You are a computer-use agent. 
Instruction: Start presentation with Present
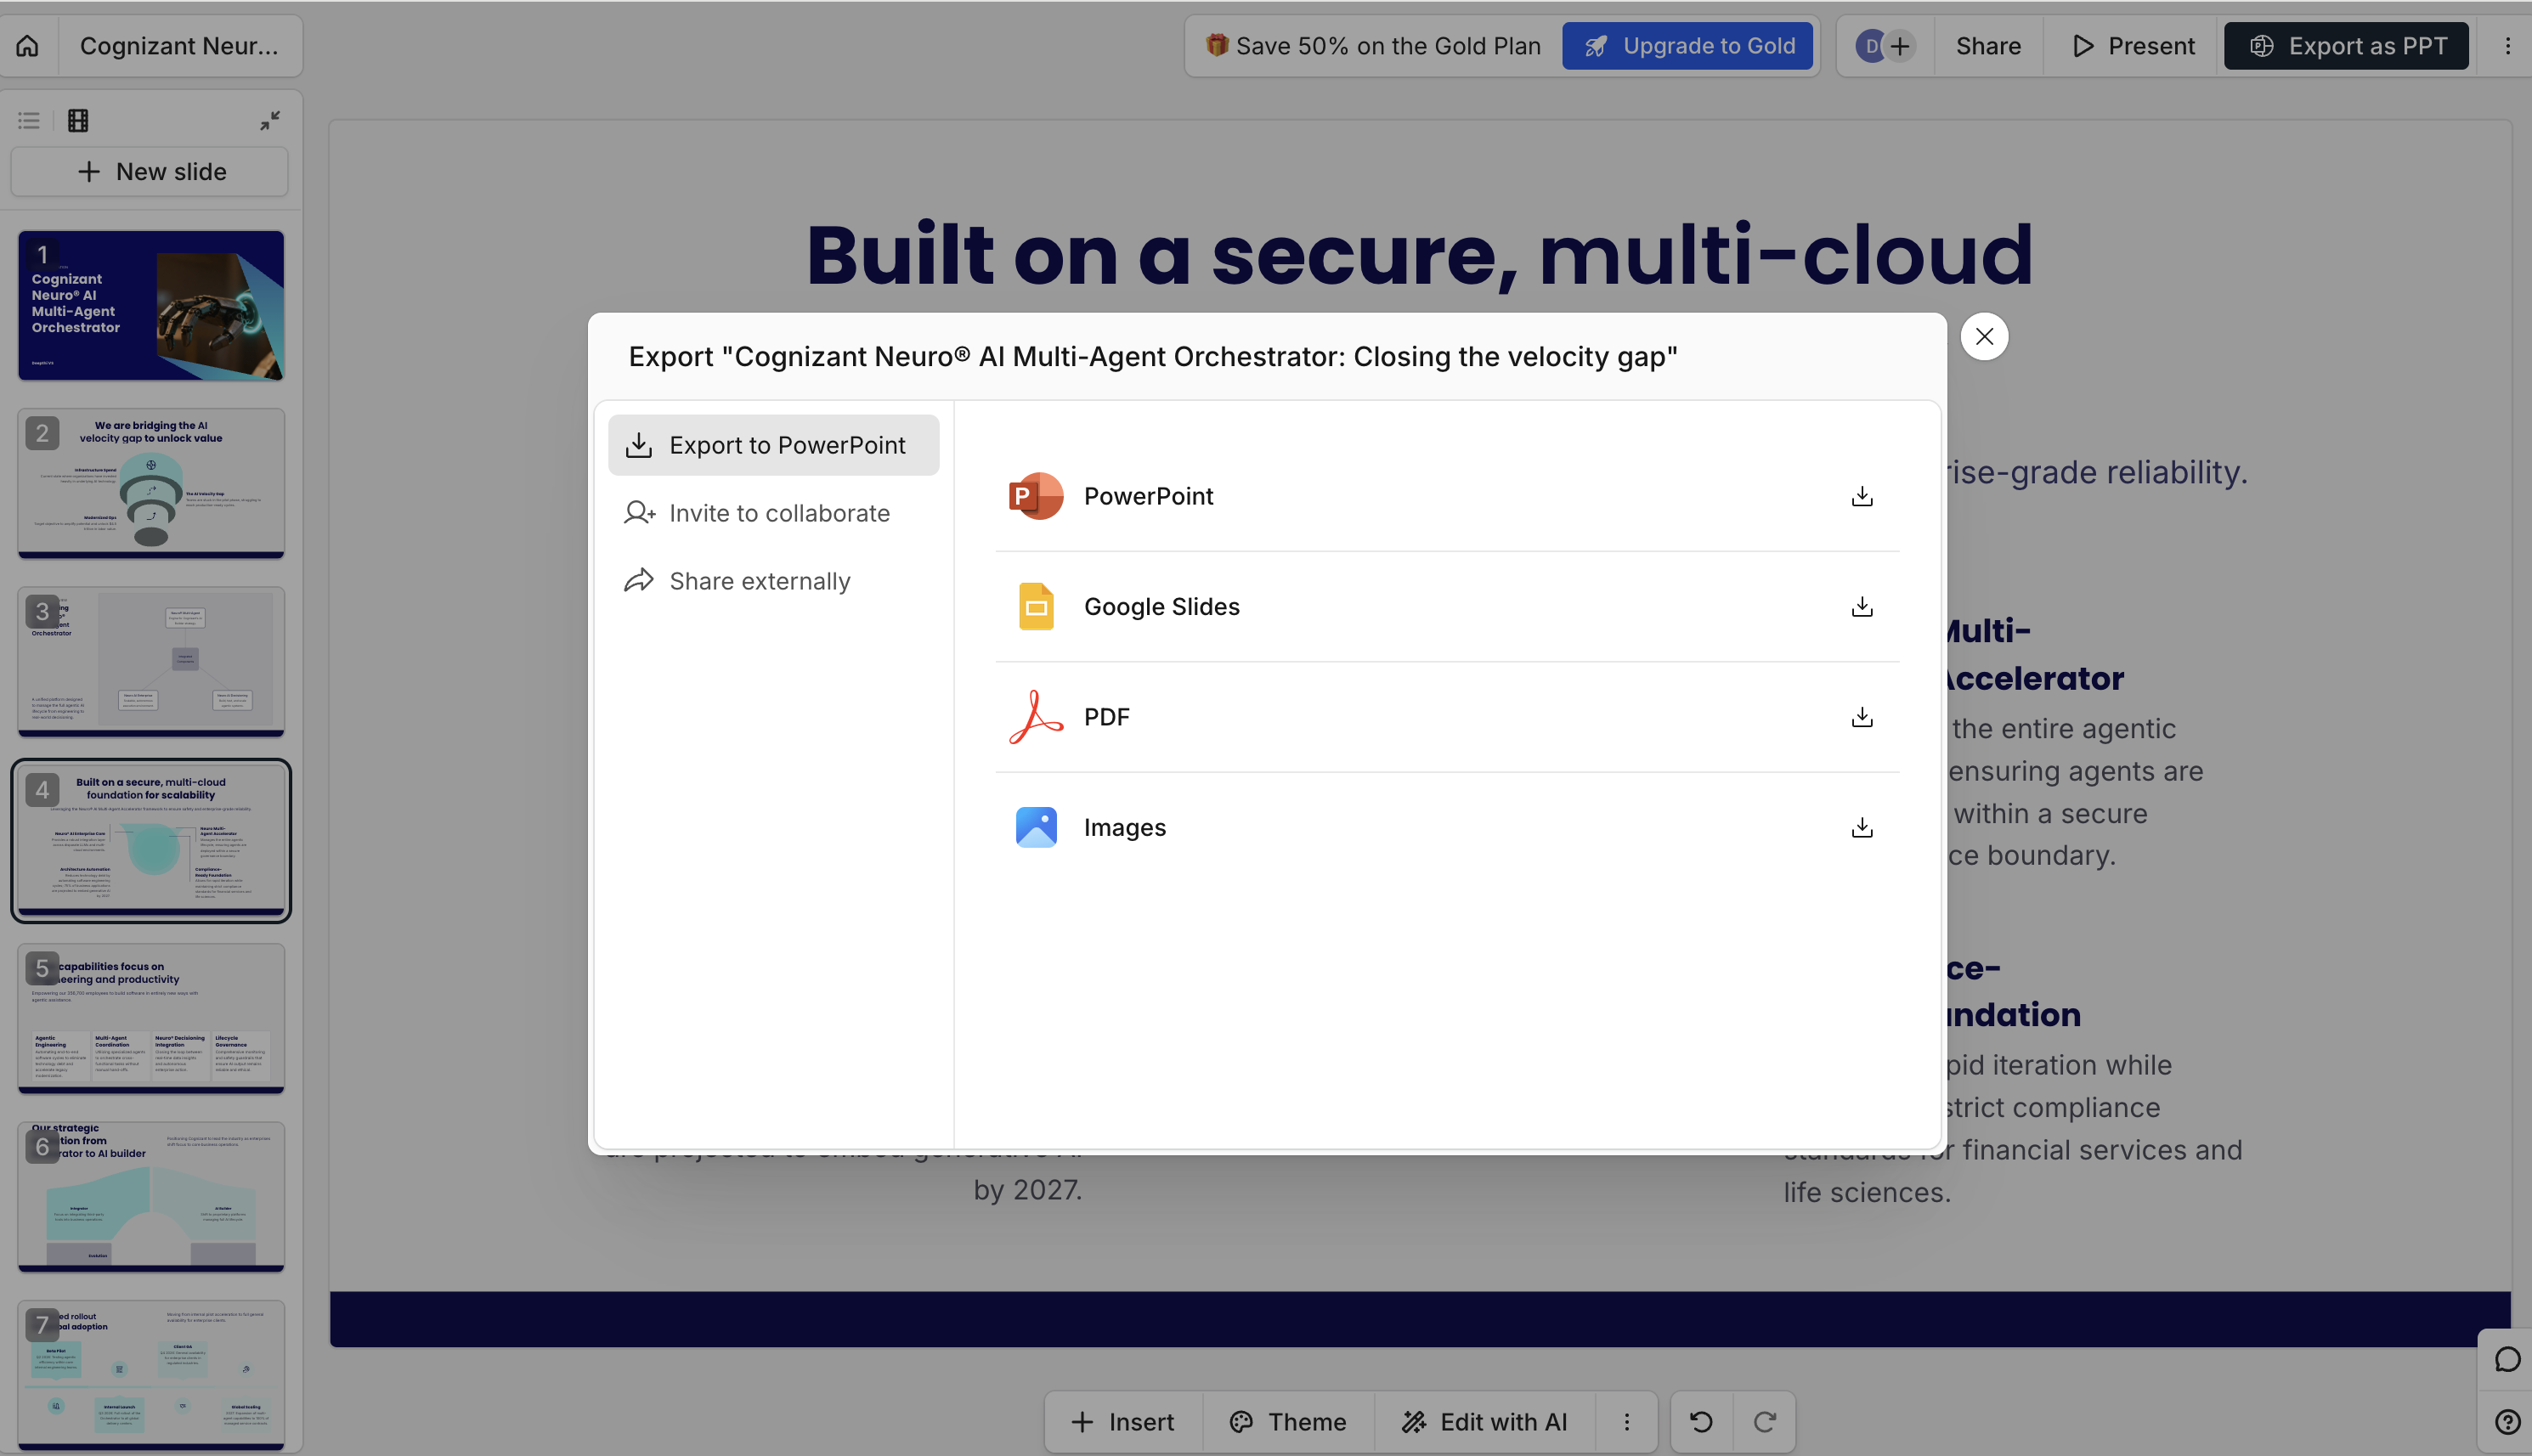point(2132,46)
